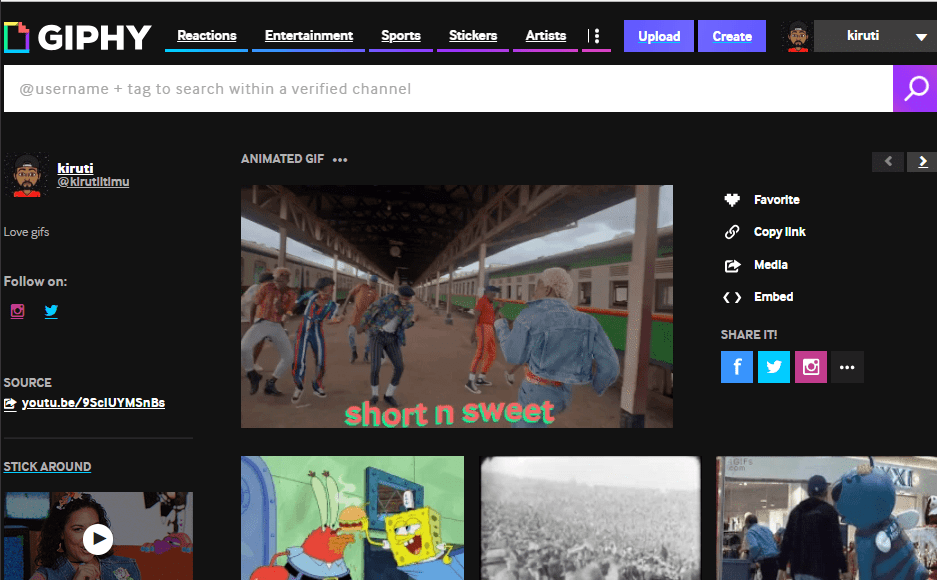This screenshot has width=937, height=580.
Task: Open kiruti's Twitter follow link
Action: point(51,311)
